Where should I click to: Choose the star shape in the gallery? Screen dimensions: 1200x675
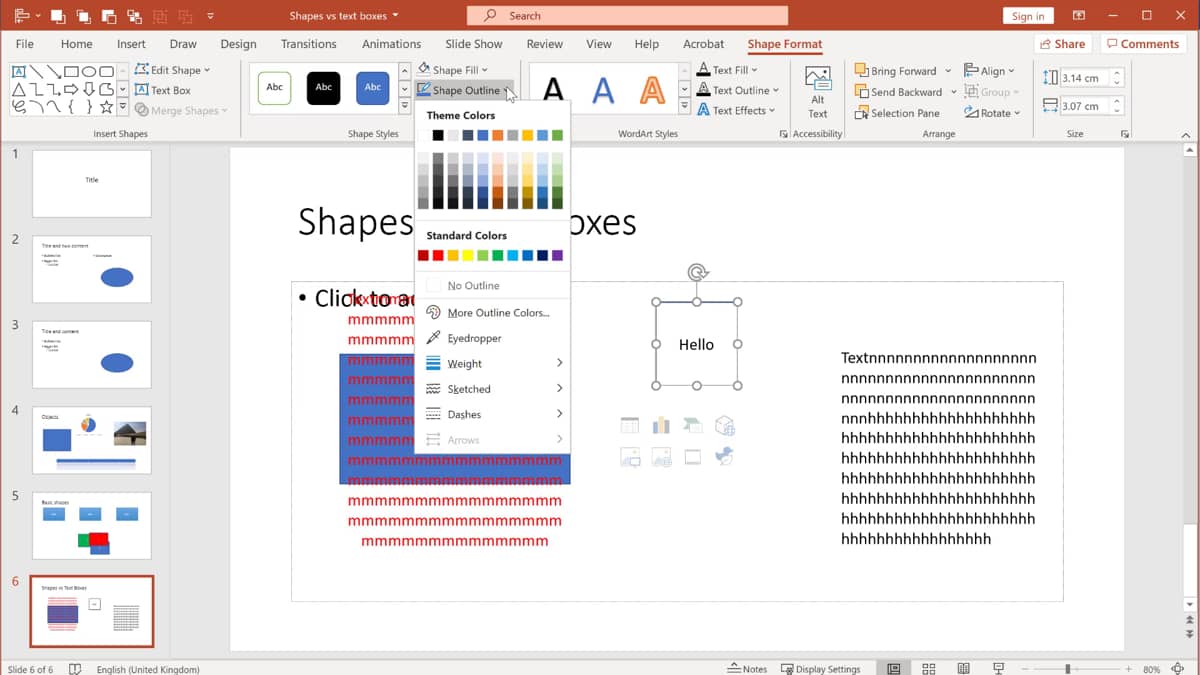[108, 107]
